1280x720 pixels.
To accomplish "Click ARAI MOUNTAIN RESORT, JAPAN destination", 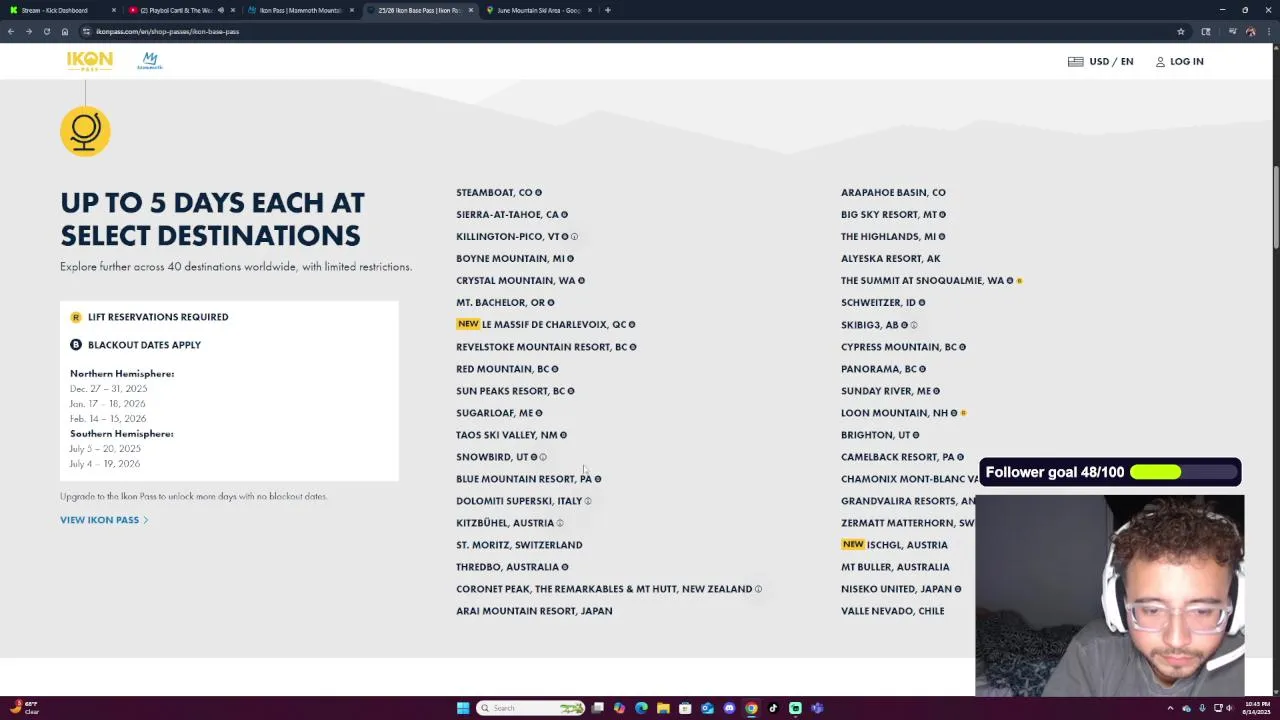I will [x=534, y=611].
